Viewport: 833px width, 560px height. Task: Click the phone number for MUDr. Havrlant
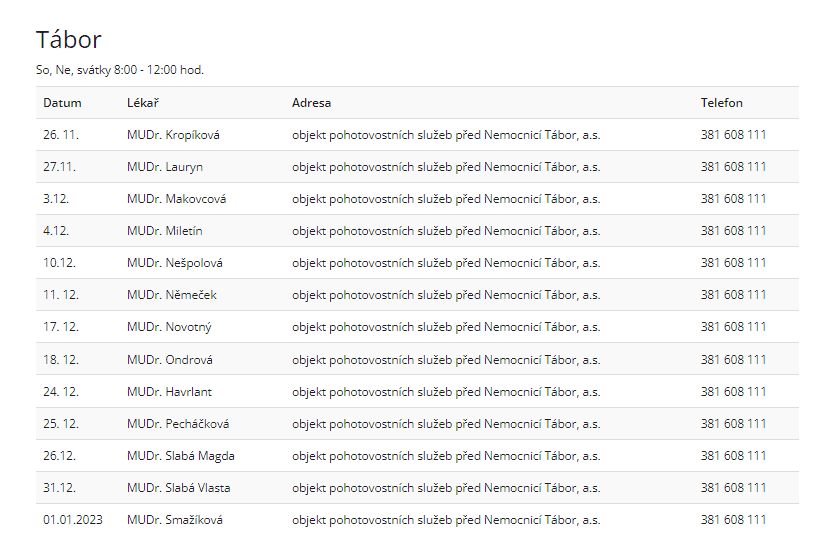click(x=733, y=392)
